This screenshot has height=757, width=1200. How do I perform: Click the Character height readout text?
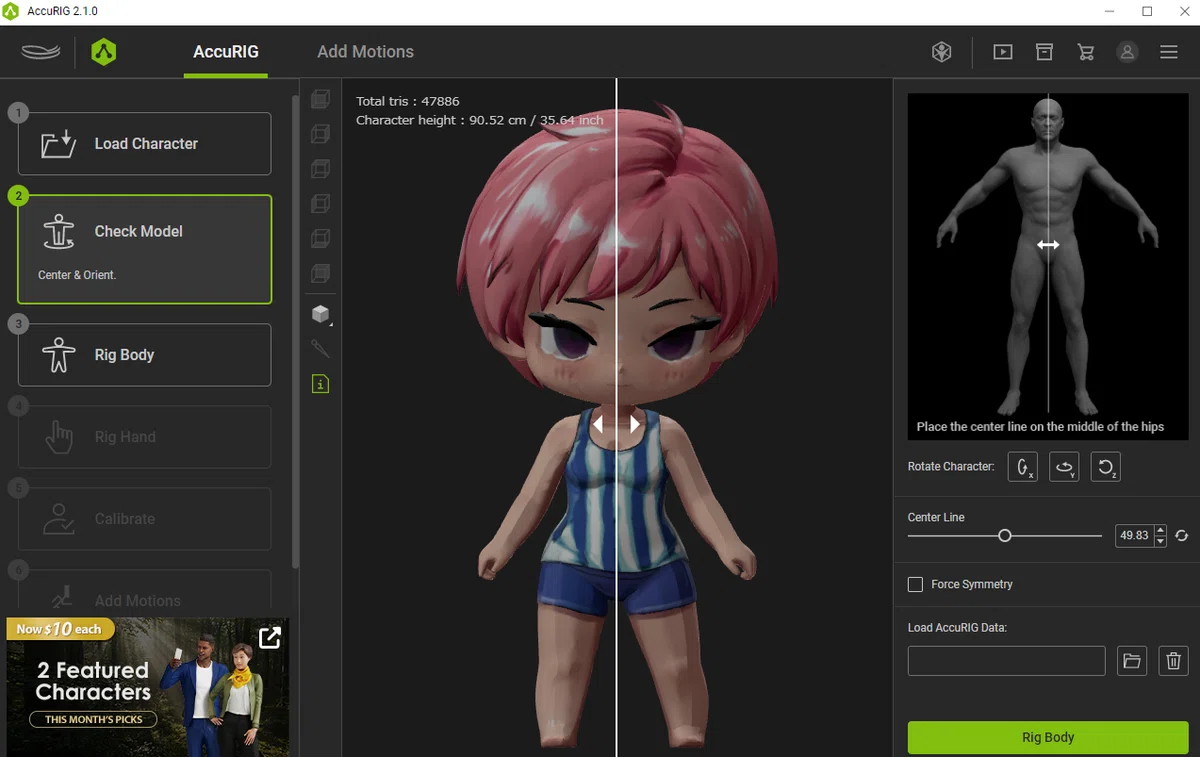pyautogui.click(x=480, y=120)
